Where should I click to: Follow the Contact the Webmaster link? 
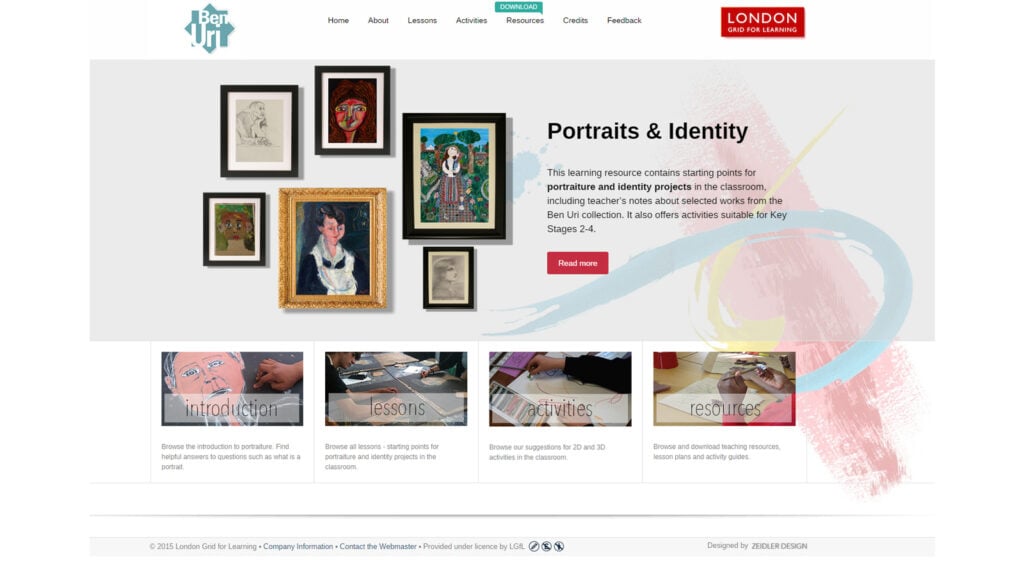tap(378, 547)
